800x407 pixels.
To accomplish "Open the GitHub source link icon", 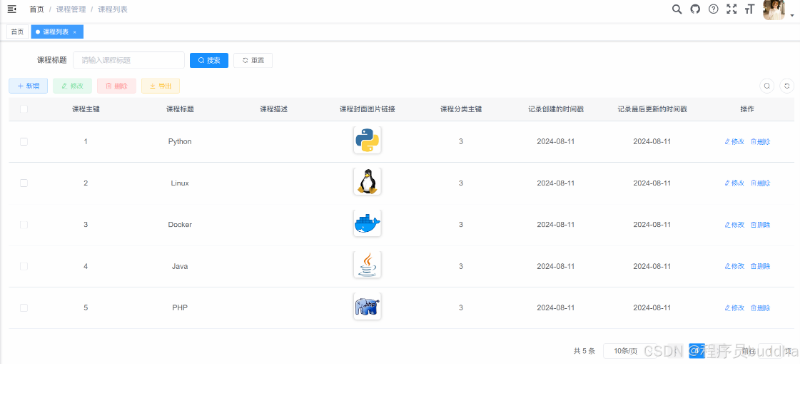I will pos(695,9).
